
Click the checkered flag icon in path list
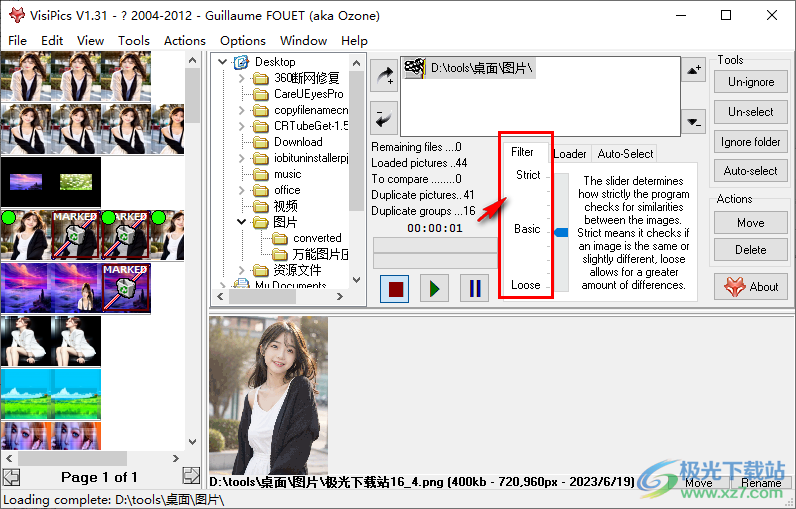pyautogui.click(x=415, y=68)
